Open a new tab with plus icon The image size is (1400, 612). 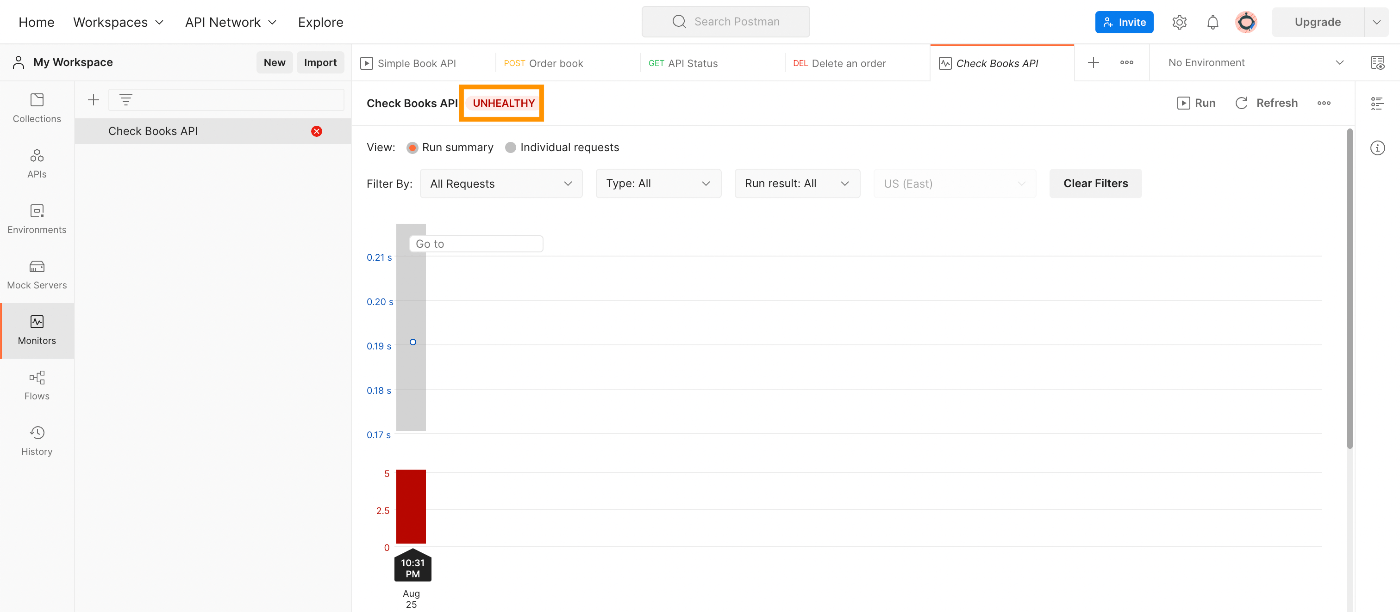pyautogui.click(x=1093, y=62)
